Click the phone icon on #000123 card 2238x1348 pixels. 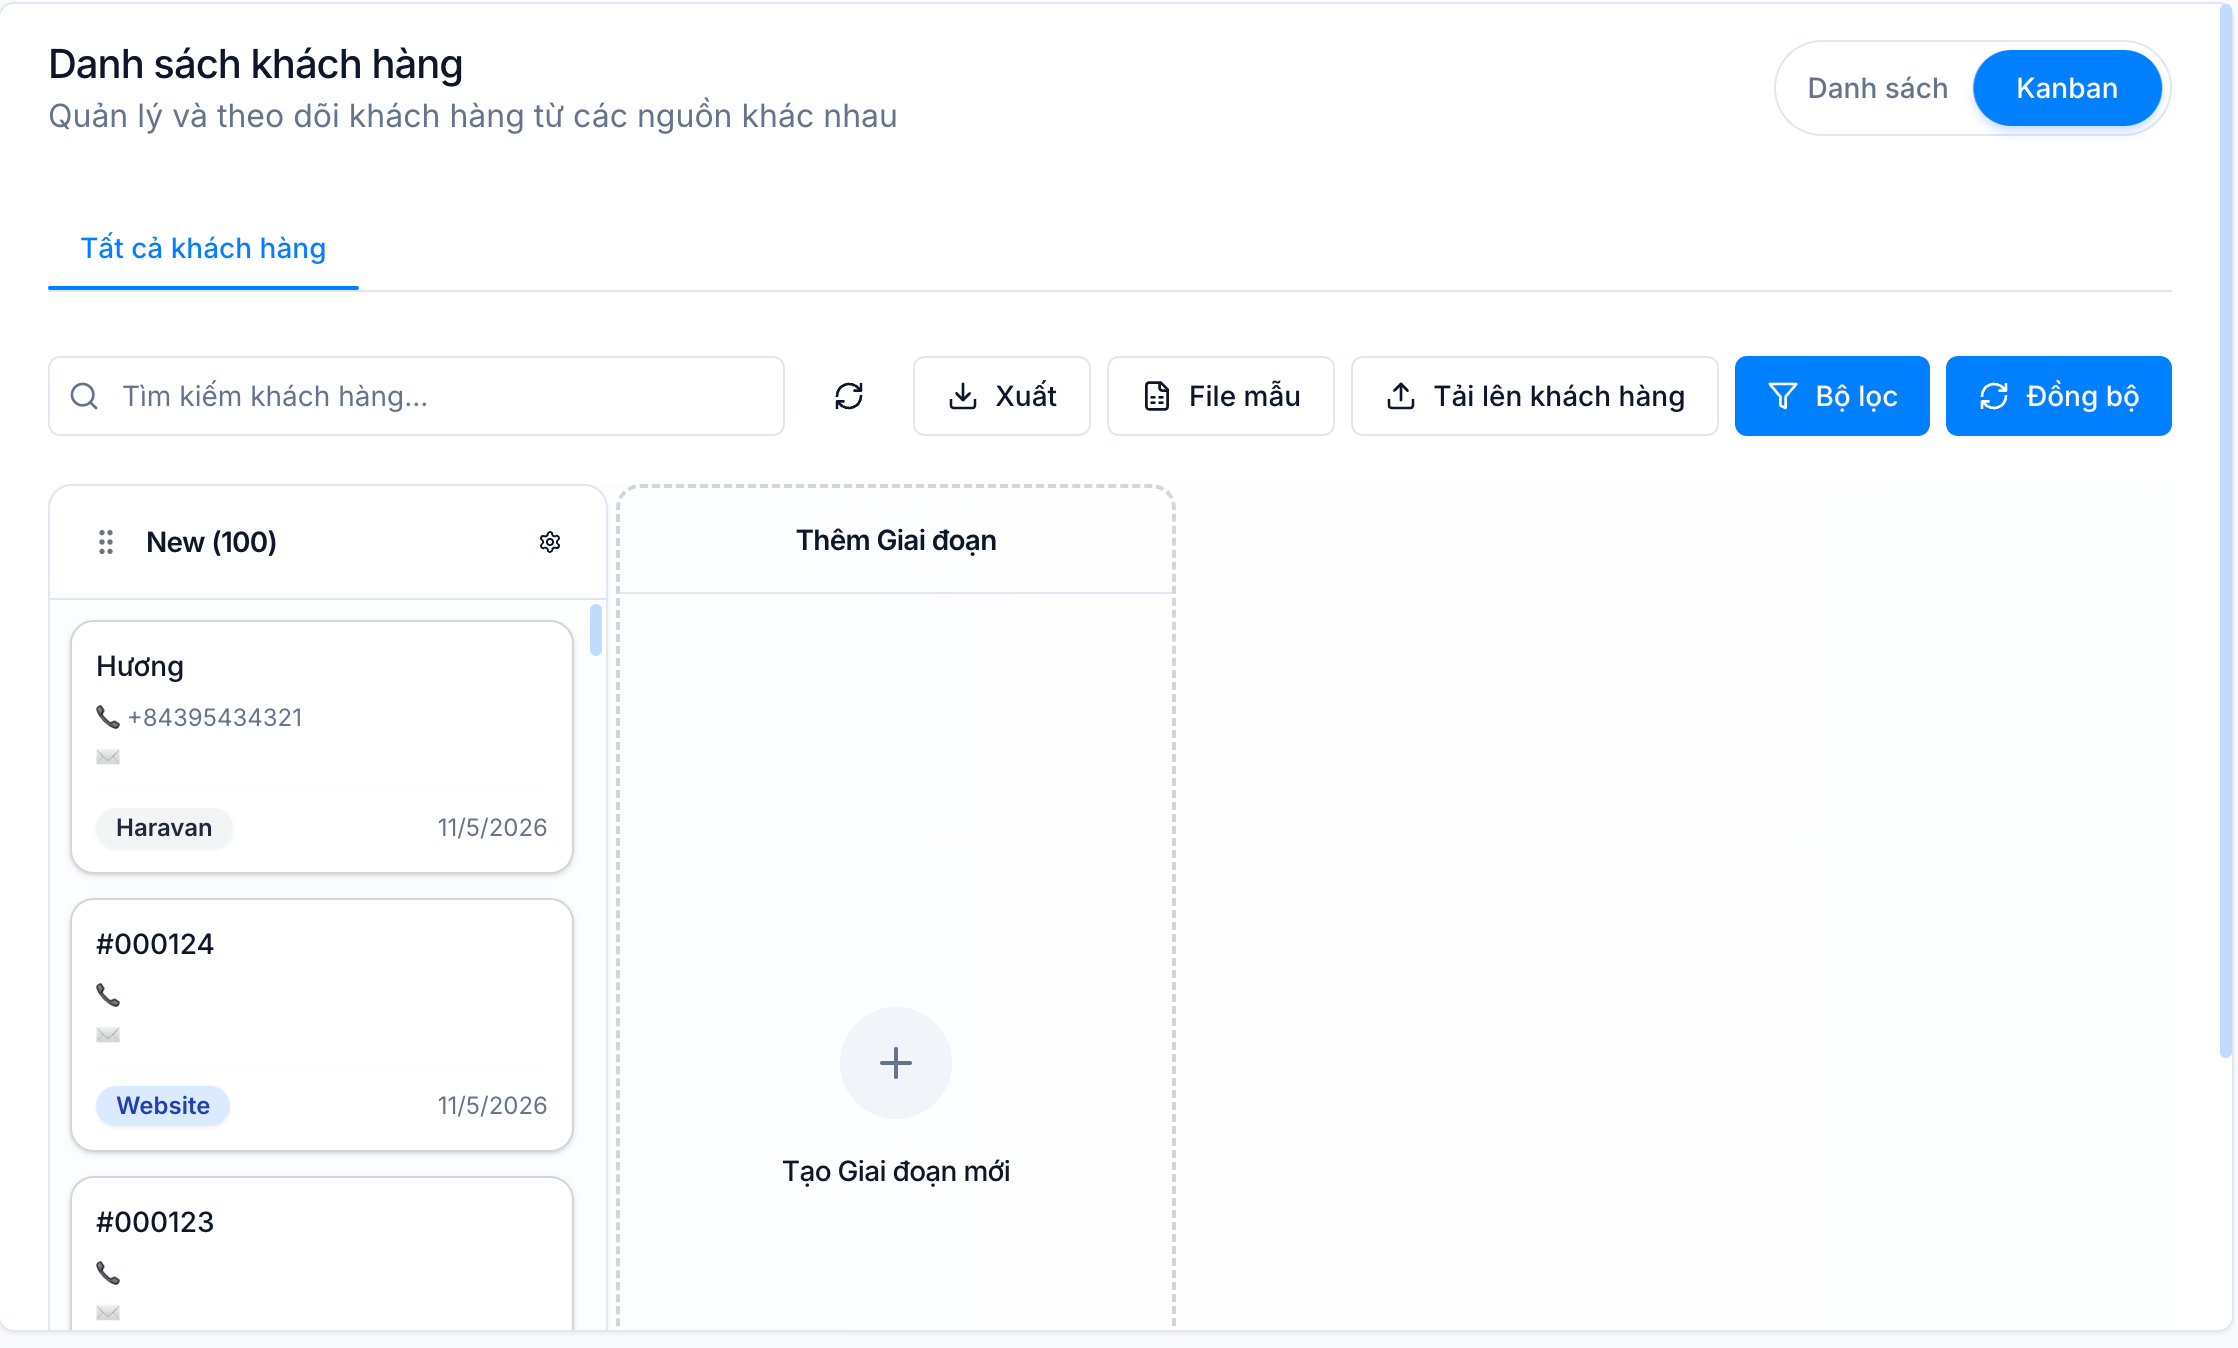coord(108,1273)
